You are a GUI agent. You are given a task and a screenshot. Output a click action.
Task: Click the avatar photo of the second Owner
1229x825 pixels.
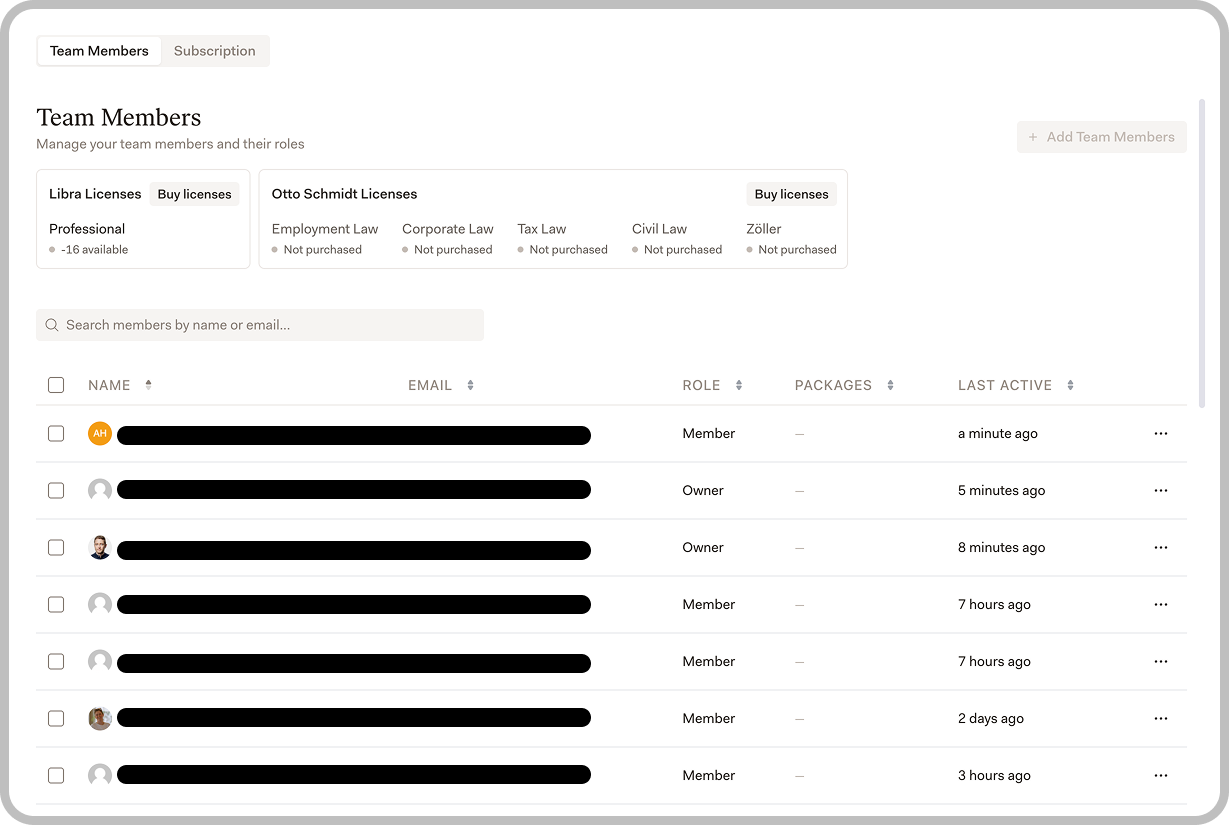click(x=100, y=547)
